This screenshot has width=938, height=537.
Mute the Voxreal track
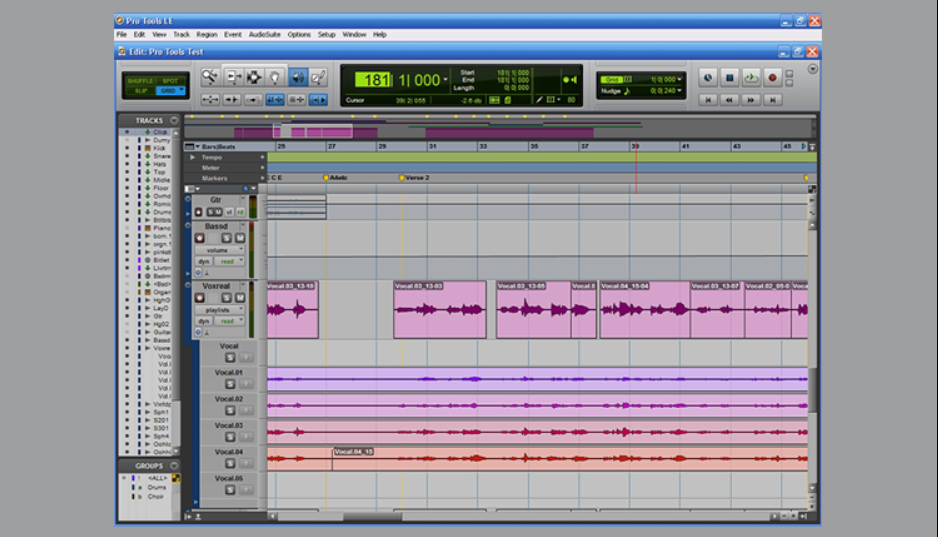click(240, 297)
